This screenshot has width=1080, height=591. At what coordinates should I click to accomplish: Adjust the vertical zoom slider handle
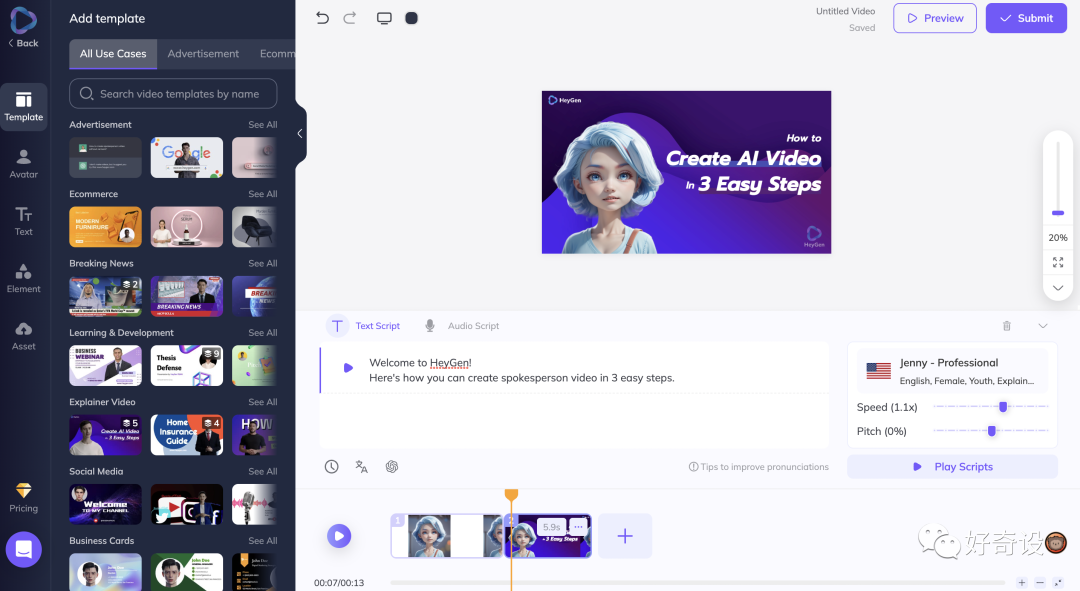[1058, 213]
